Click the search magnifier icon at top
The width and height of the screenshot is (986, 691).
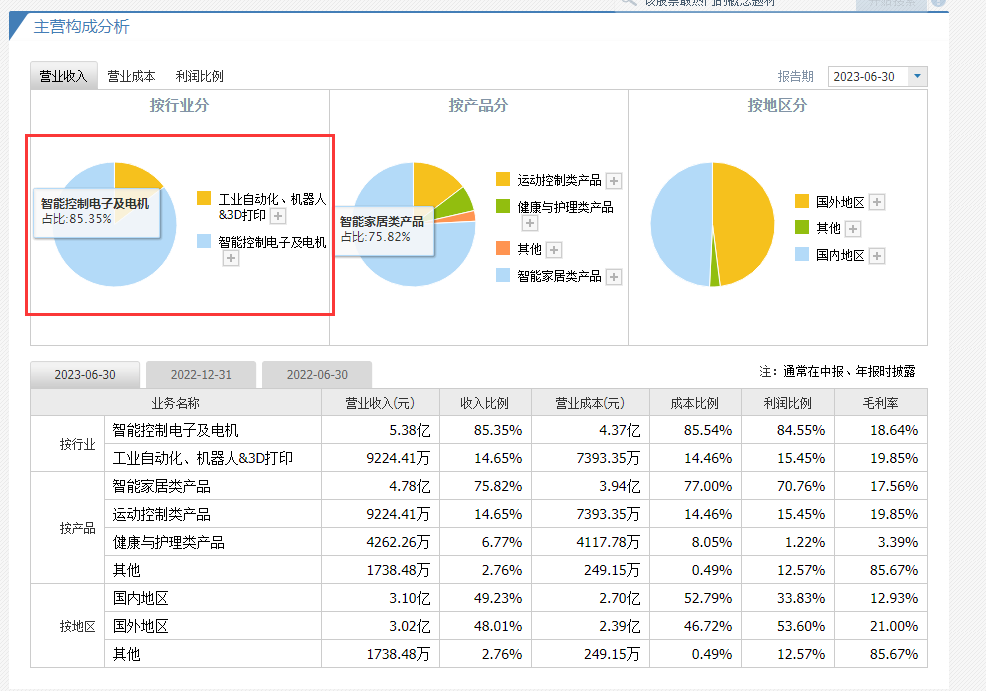click(x=627, y=2)
